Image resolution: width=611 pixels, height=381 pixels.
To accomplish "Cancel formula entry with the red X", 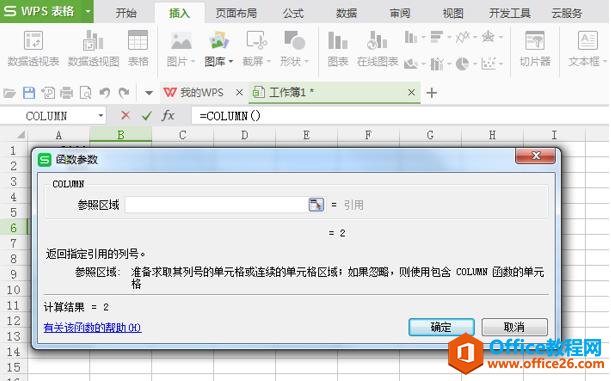I will (125, 115).
